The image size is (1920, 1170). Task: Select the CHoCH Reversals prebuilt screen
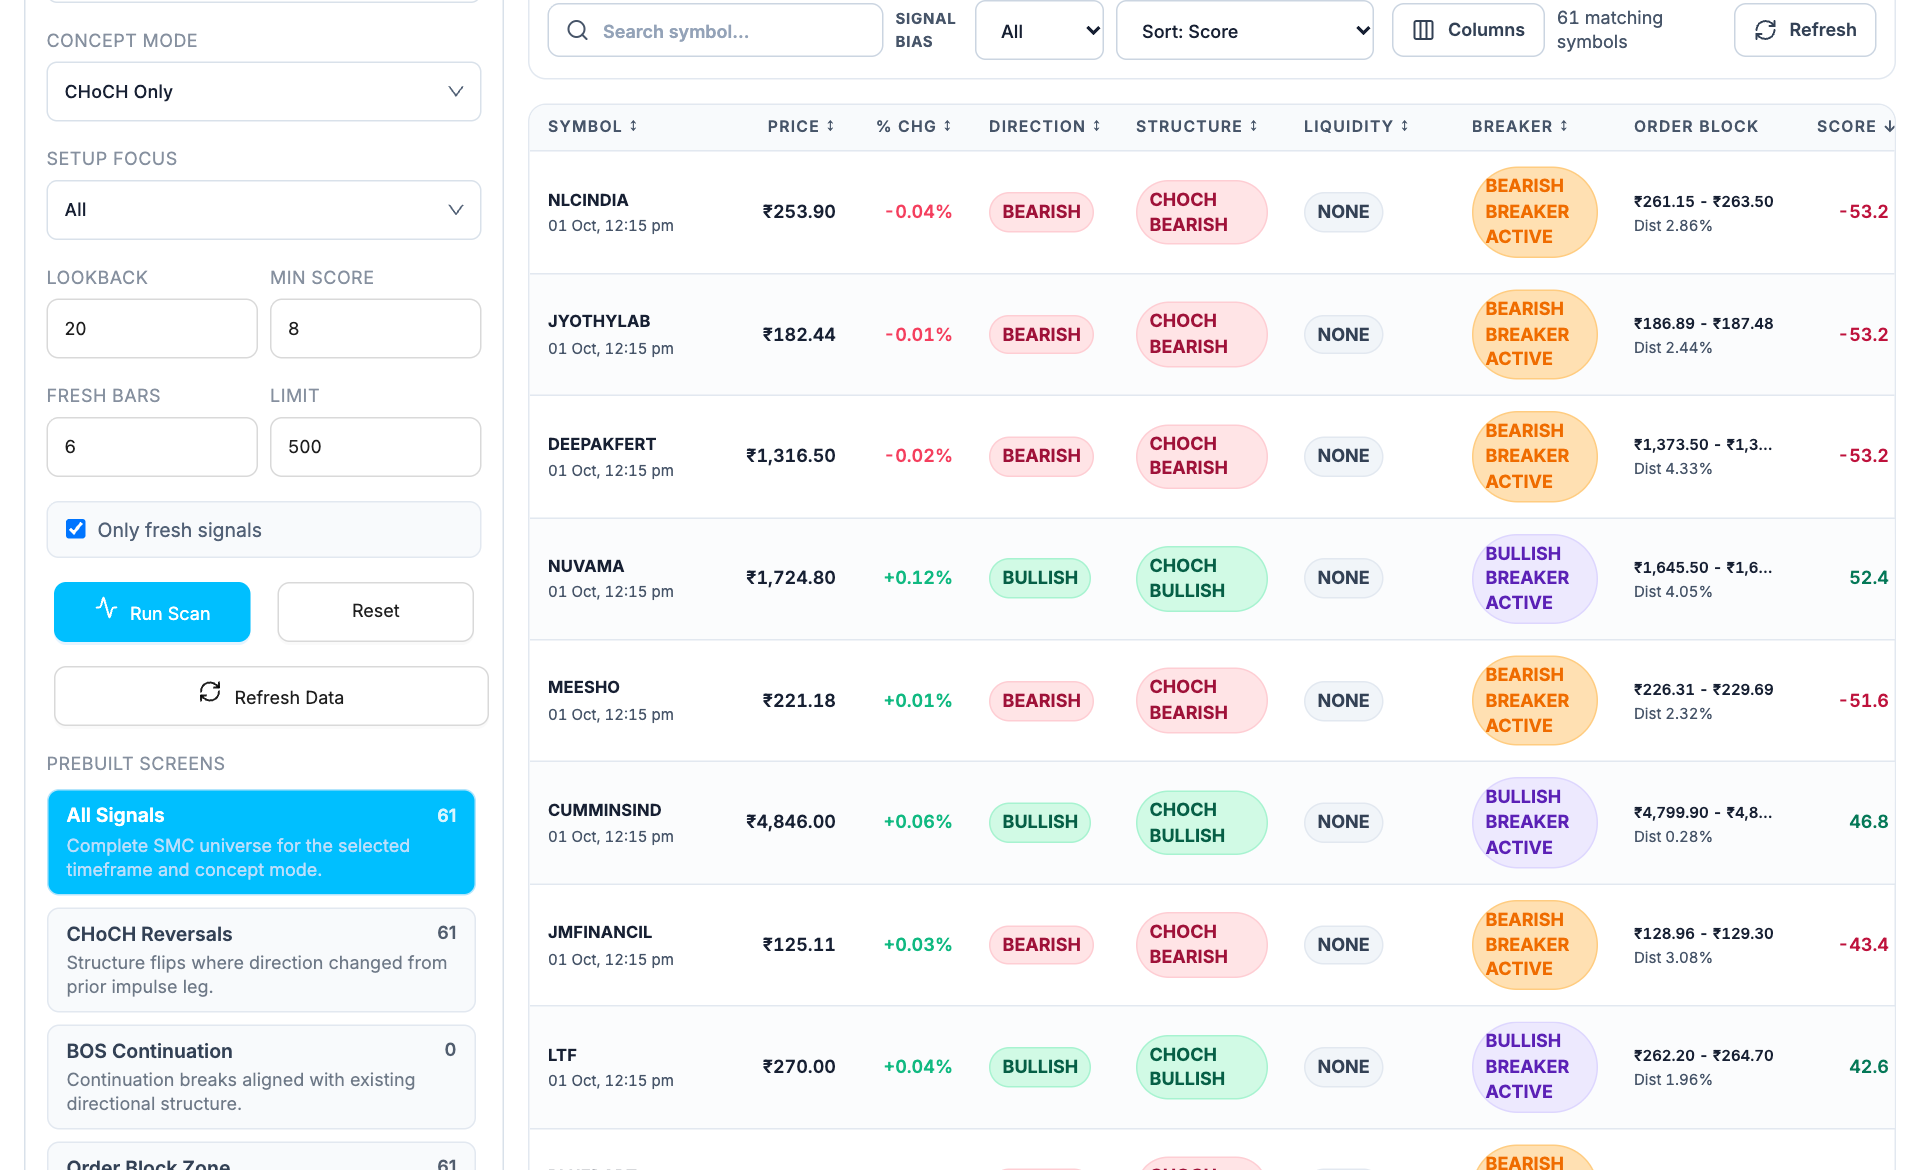tap(261, 960)
